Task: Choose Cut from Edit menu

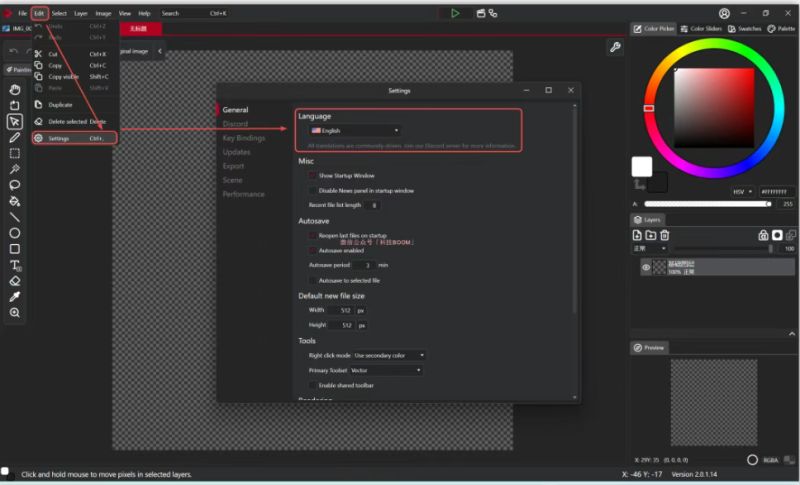Action: coord(75,54)
